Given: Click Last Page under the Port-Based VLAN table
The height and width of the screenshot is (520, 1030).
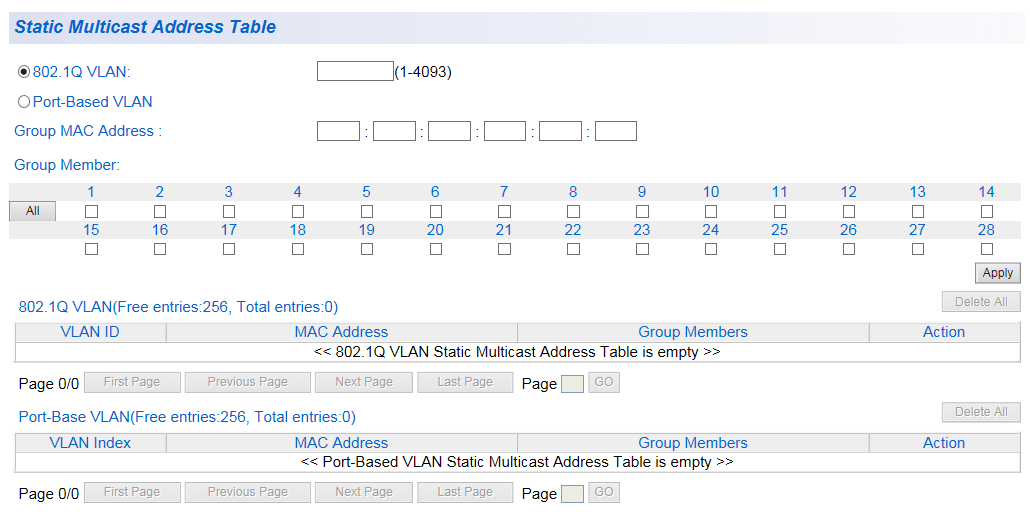Looking at the screenshot, I should pyautogui.click(x=465, y=492).
